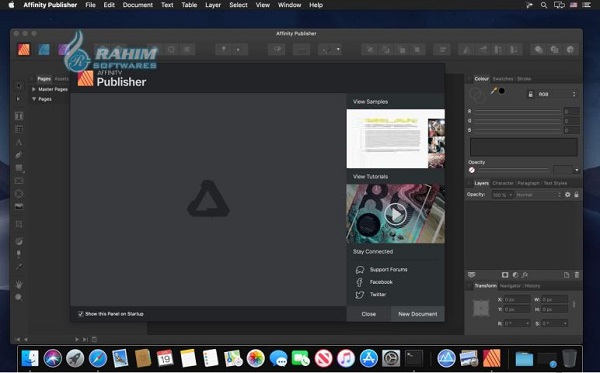
Task: Open the Document menu
Action: pyautogui.click(x=138, y=5)
